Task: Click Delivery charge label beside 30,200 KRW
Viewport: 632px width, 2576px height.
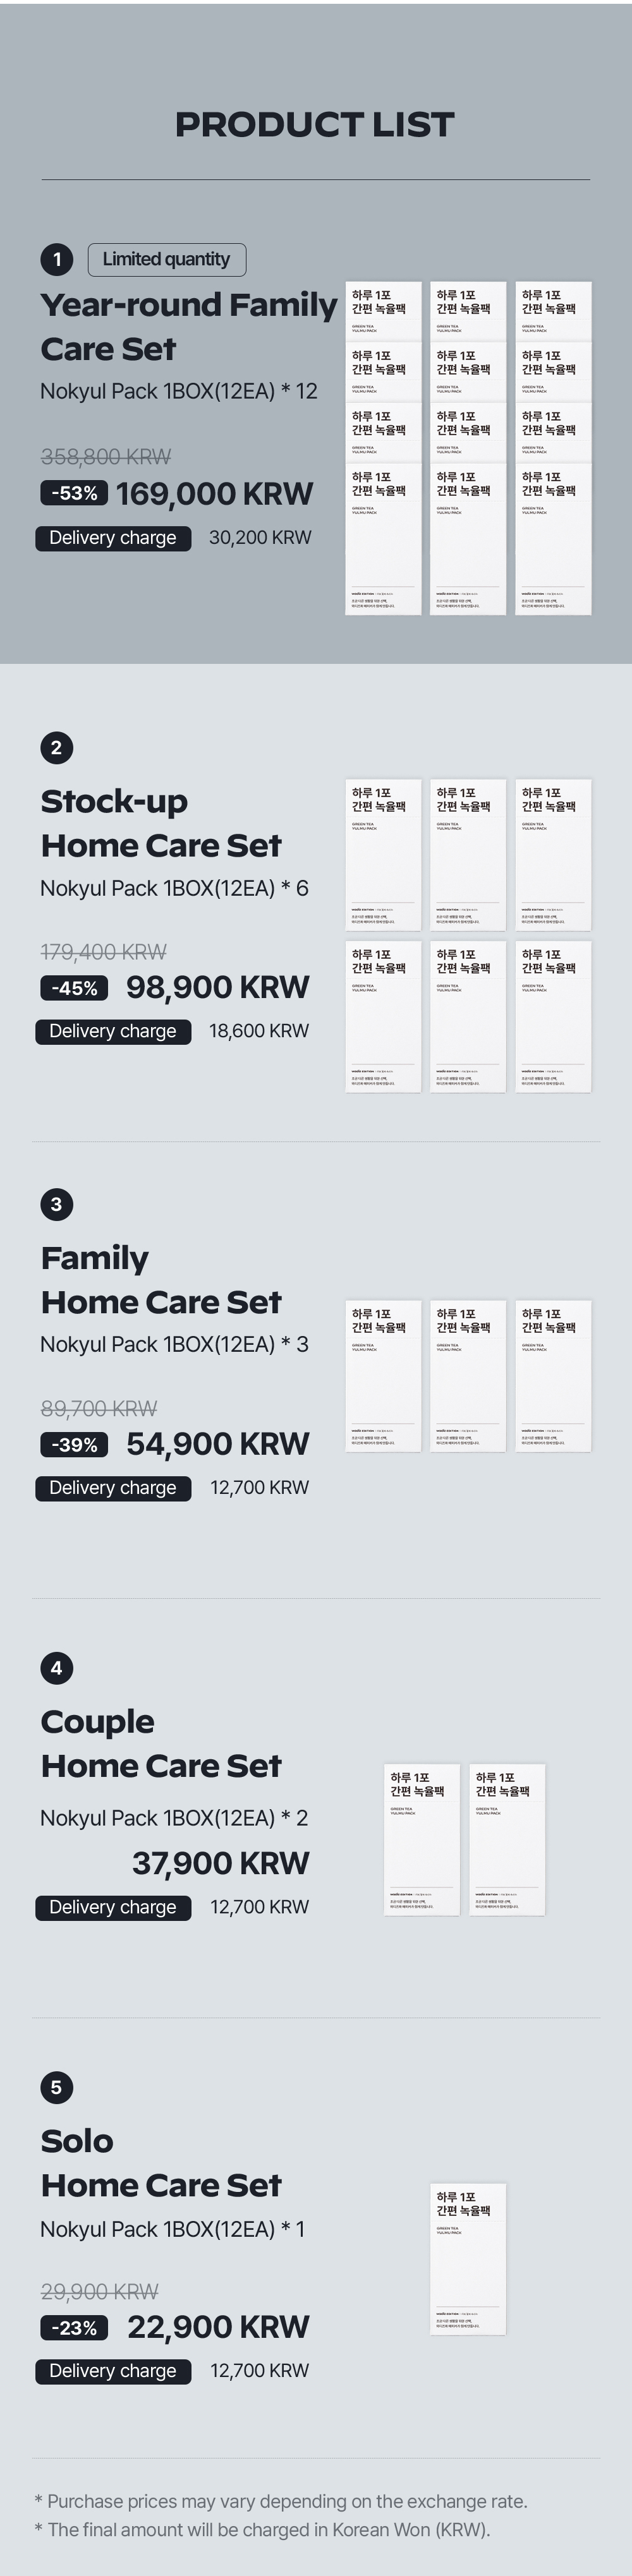Action: pos(113,538)
